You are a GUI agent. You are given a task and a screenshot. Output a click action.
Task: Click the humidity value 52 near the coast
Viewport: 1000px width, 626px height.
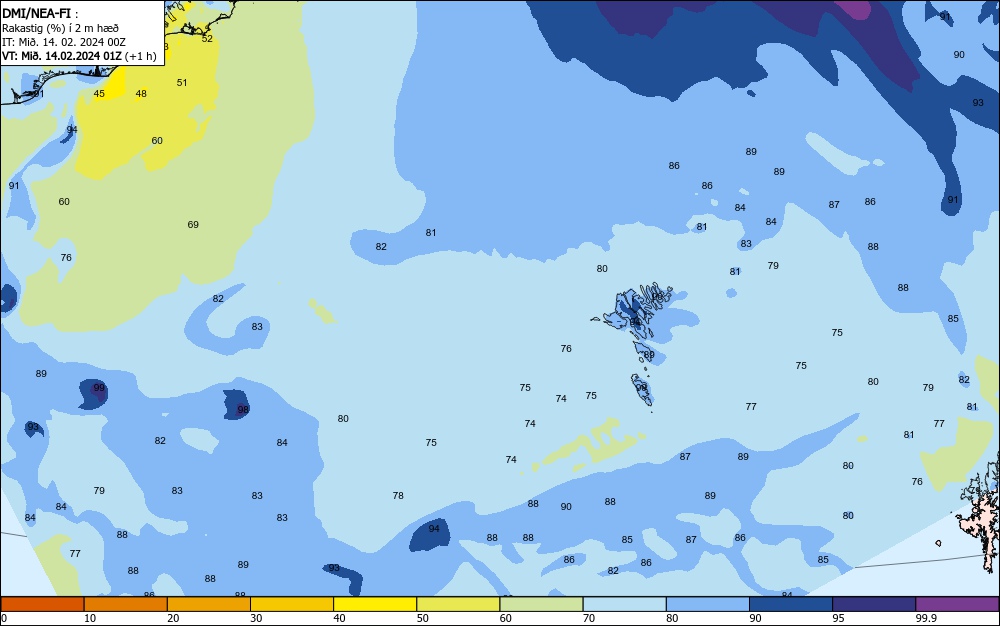click(x=207, y=38)
